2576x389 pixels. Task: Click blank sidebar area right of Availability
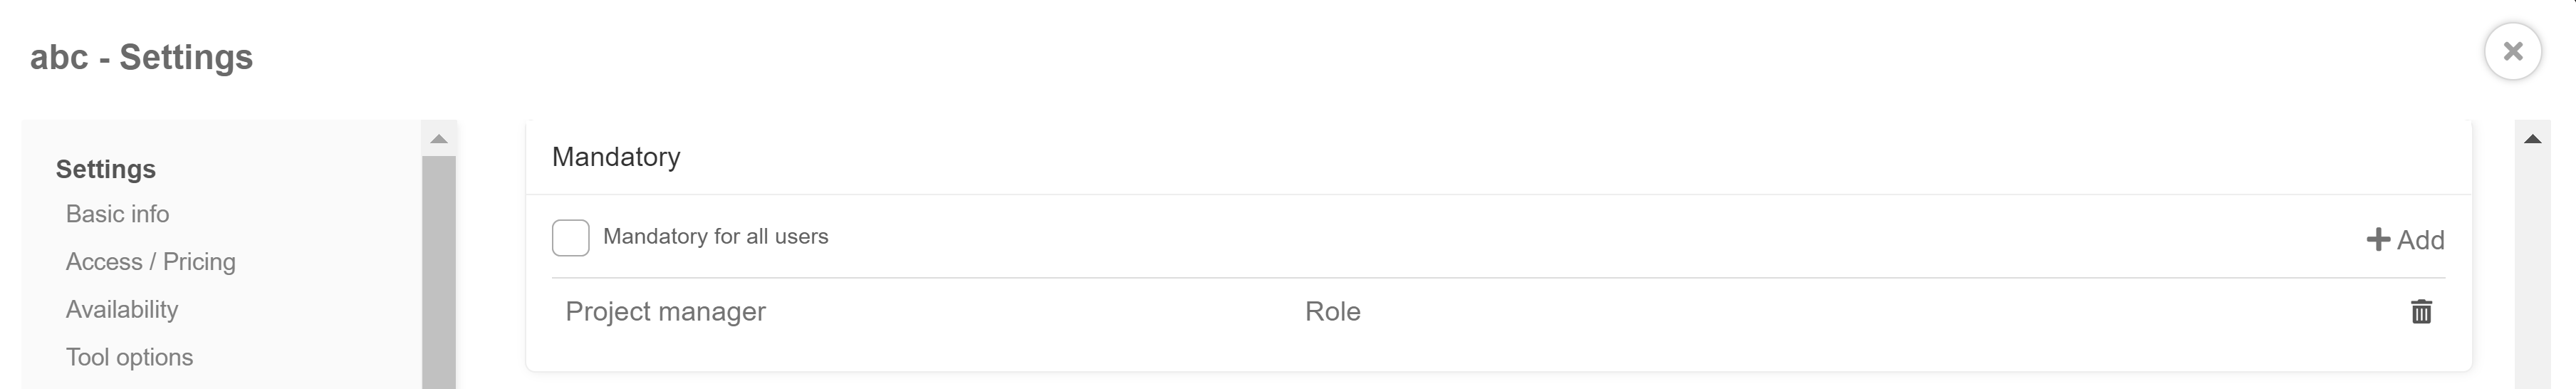coord(300,310)
